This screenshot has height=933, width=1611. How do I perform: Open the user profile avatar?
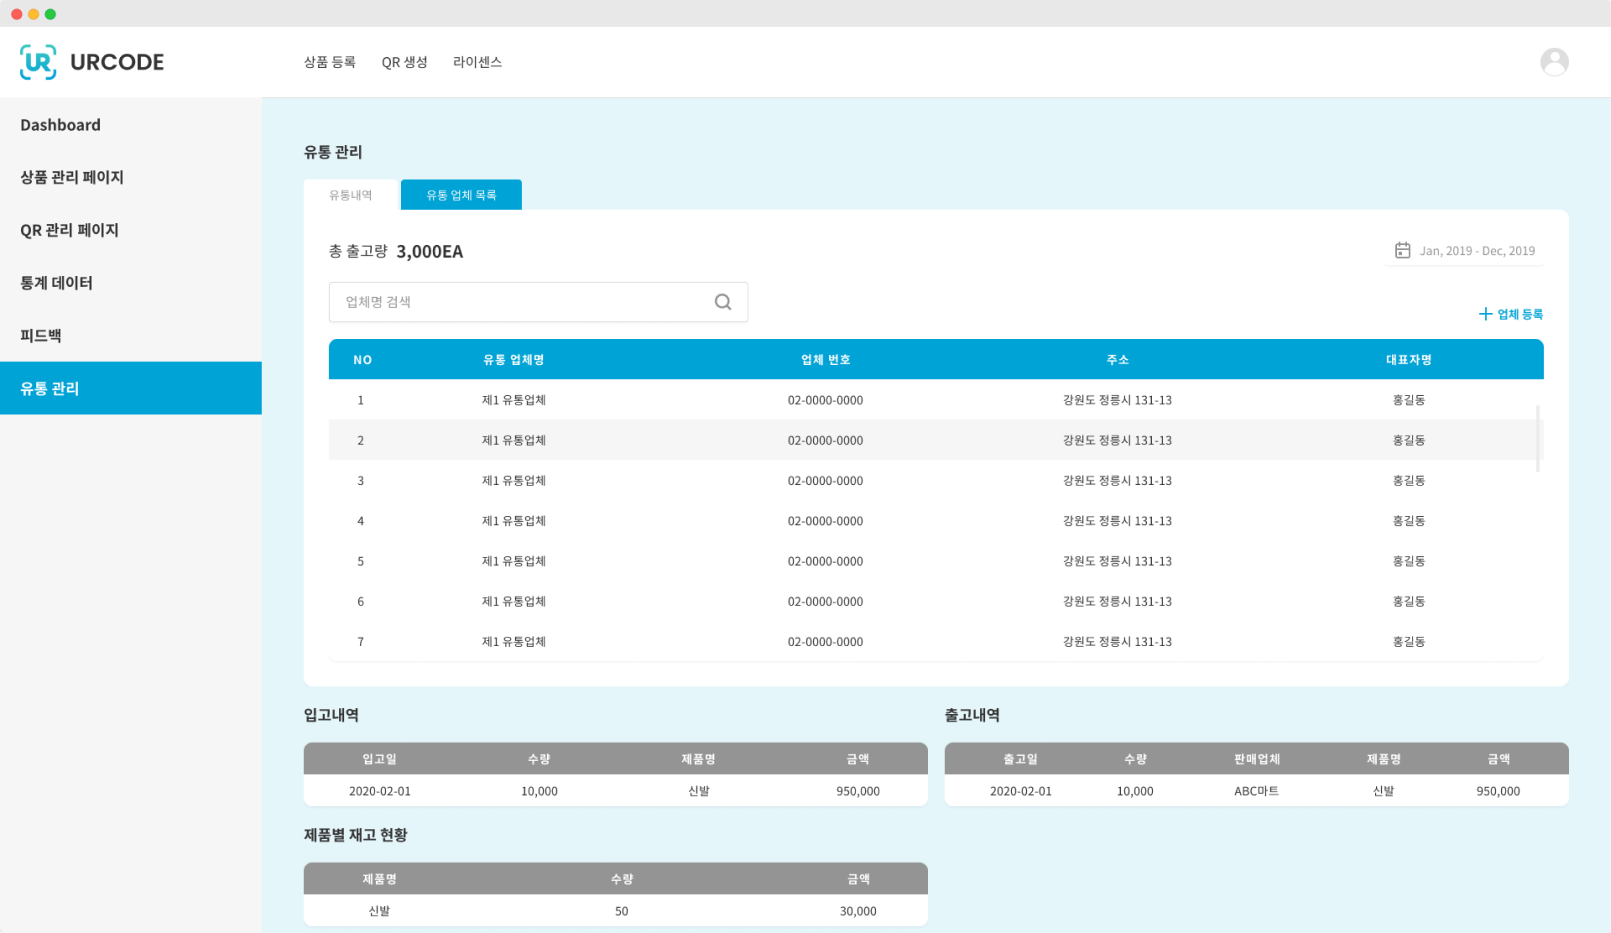pos(1553,62)
